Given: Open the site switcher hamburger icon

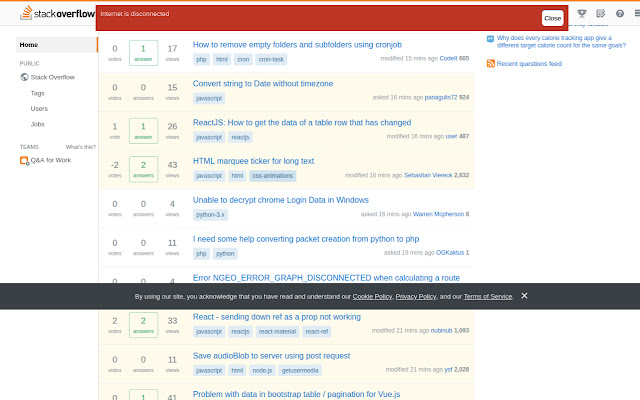Looking at the screenshot, I should point(636,14).
